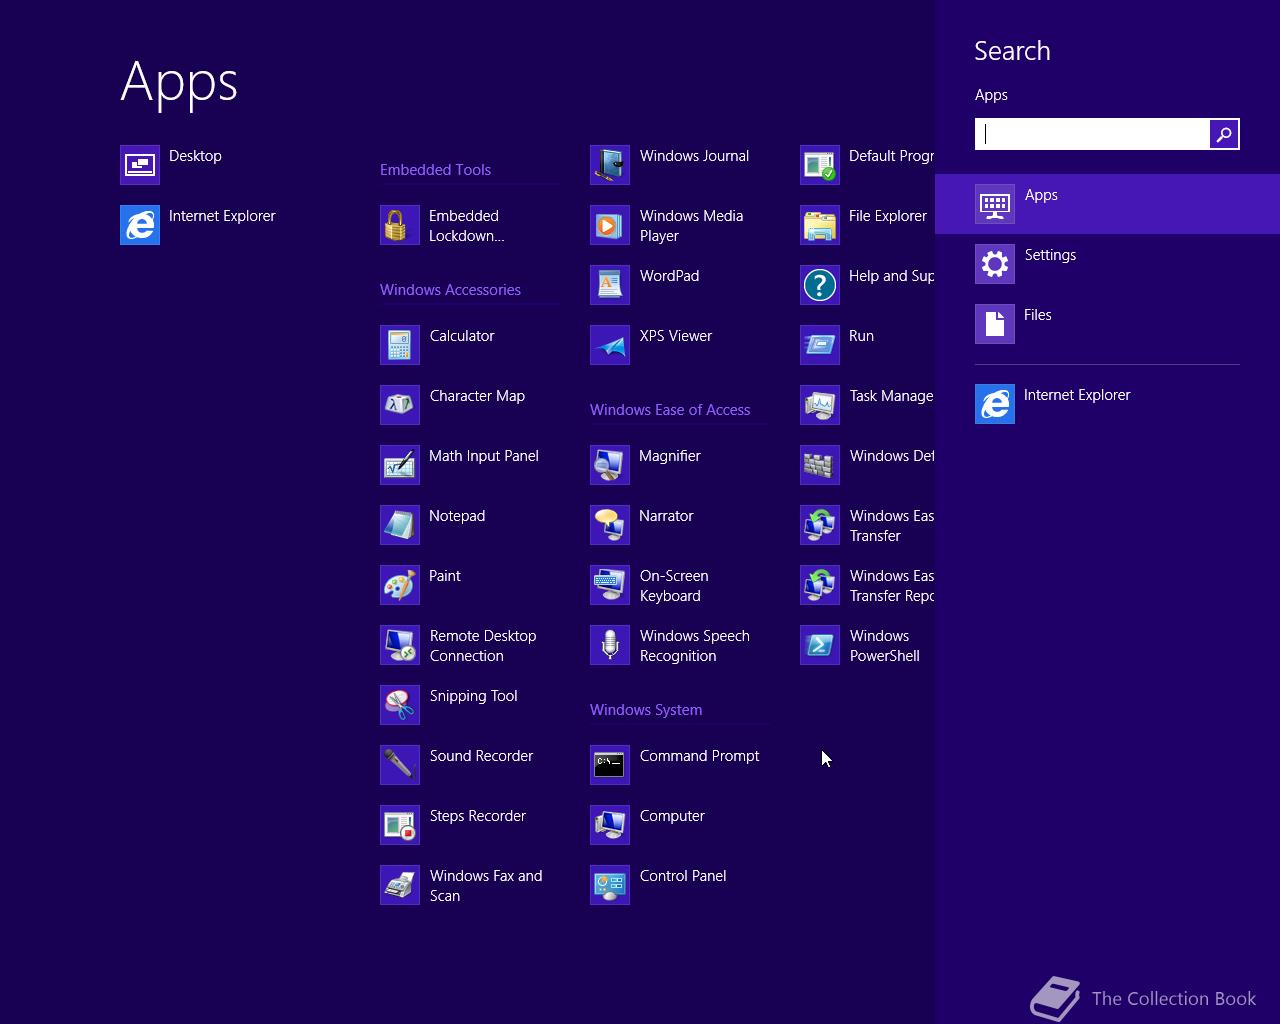The image size is (1280, 1024).
Task: Launch XPS Viewer icon
Action: click(x=610, y=345)
